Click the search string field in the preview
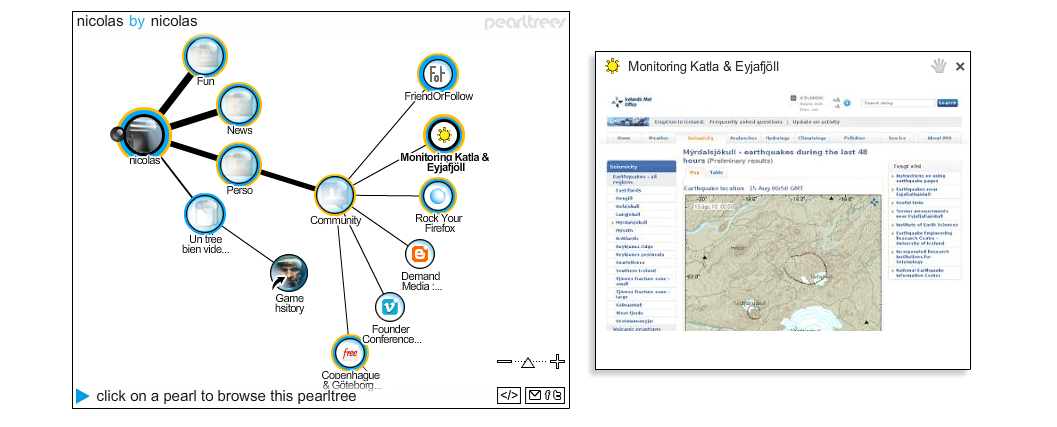1057x427 pixels. 899,103
